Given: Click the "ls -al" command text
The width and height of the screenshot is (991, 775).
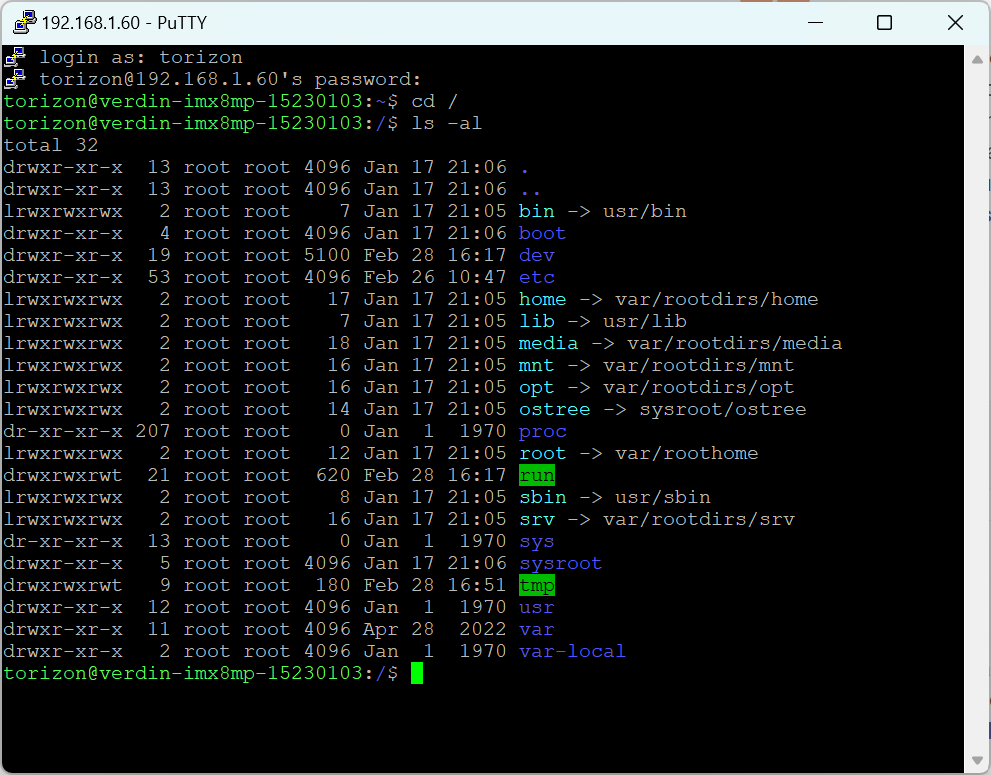Looking at the screenshot, I should [x=447, y=123].
